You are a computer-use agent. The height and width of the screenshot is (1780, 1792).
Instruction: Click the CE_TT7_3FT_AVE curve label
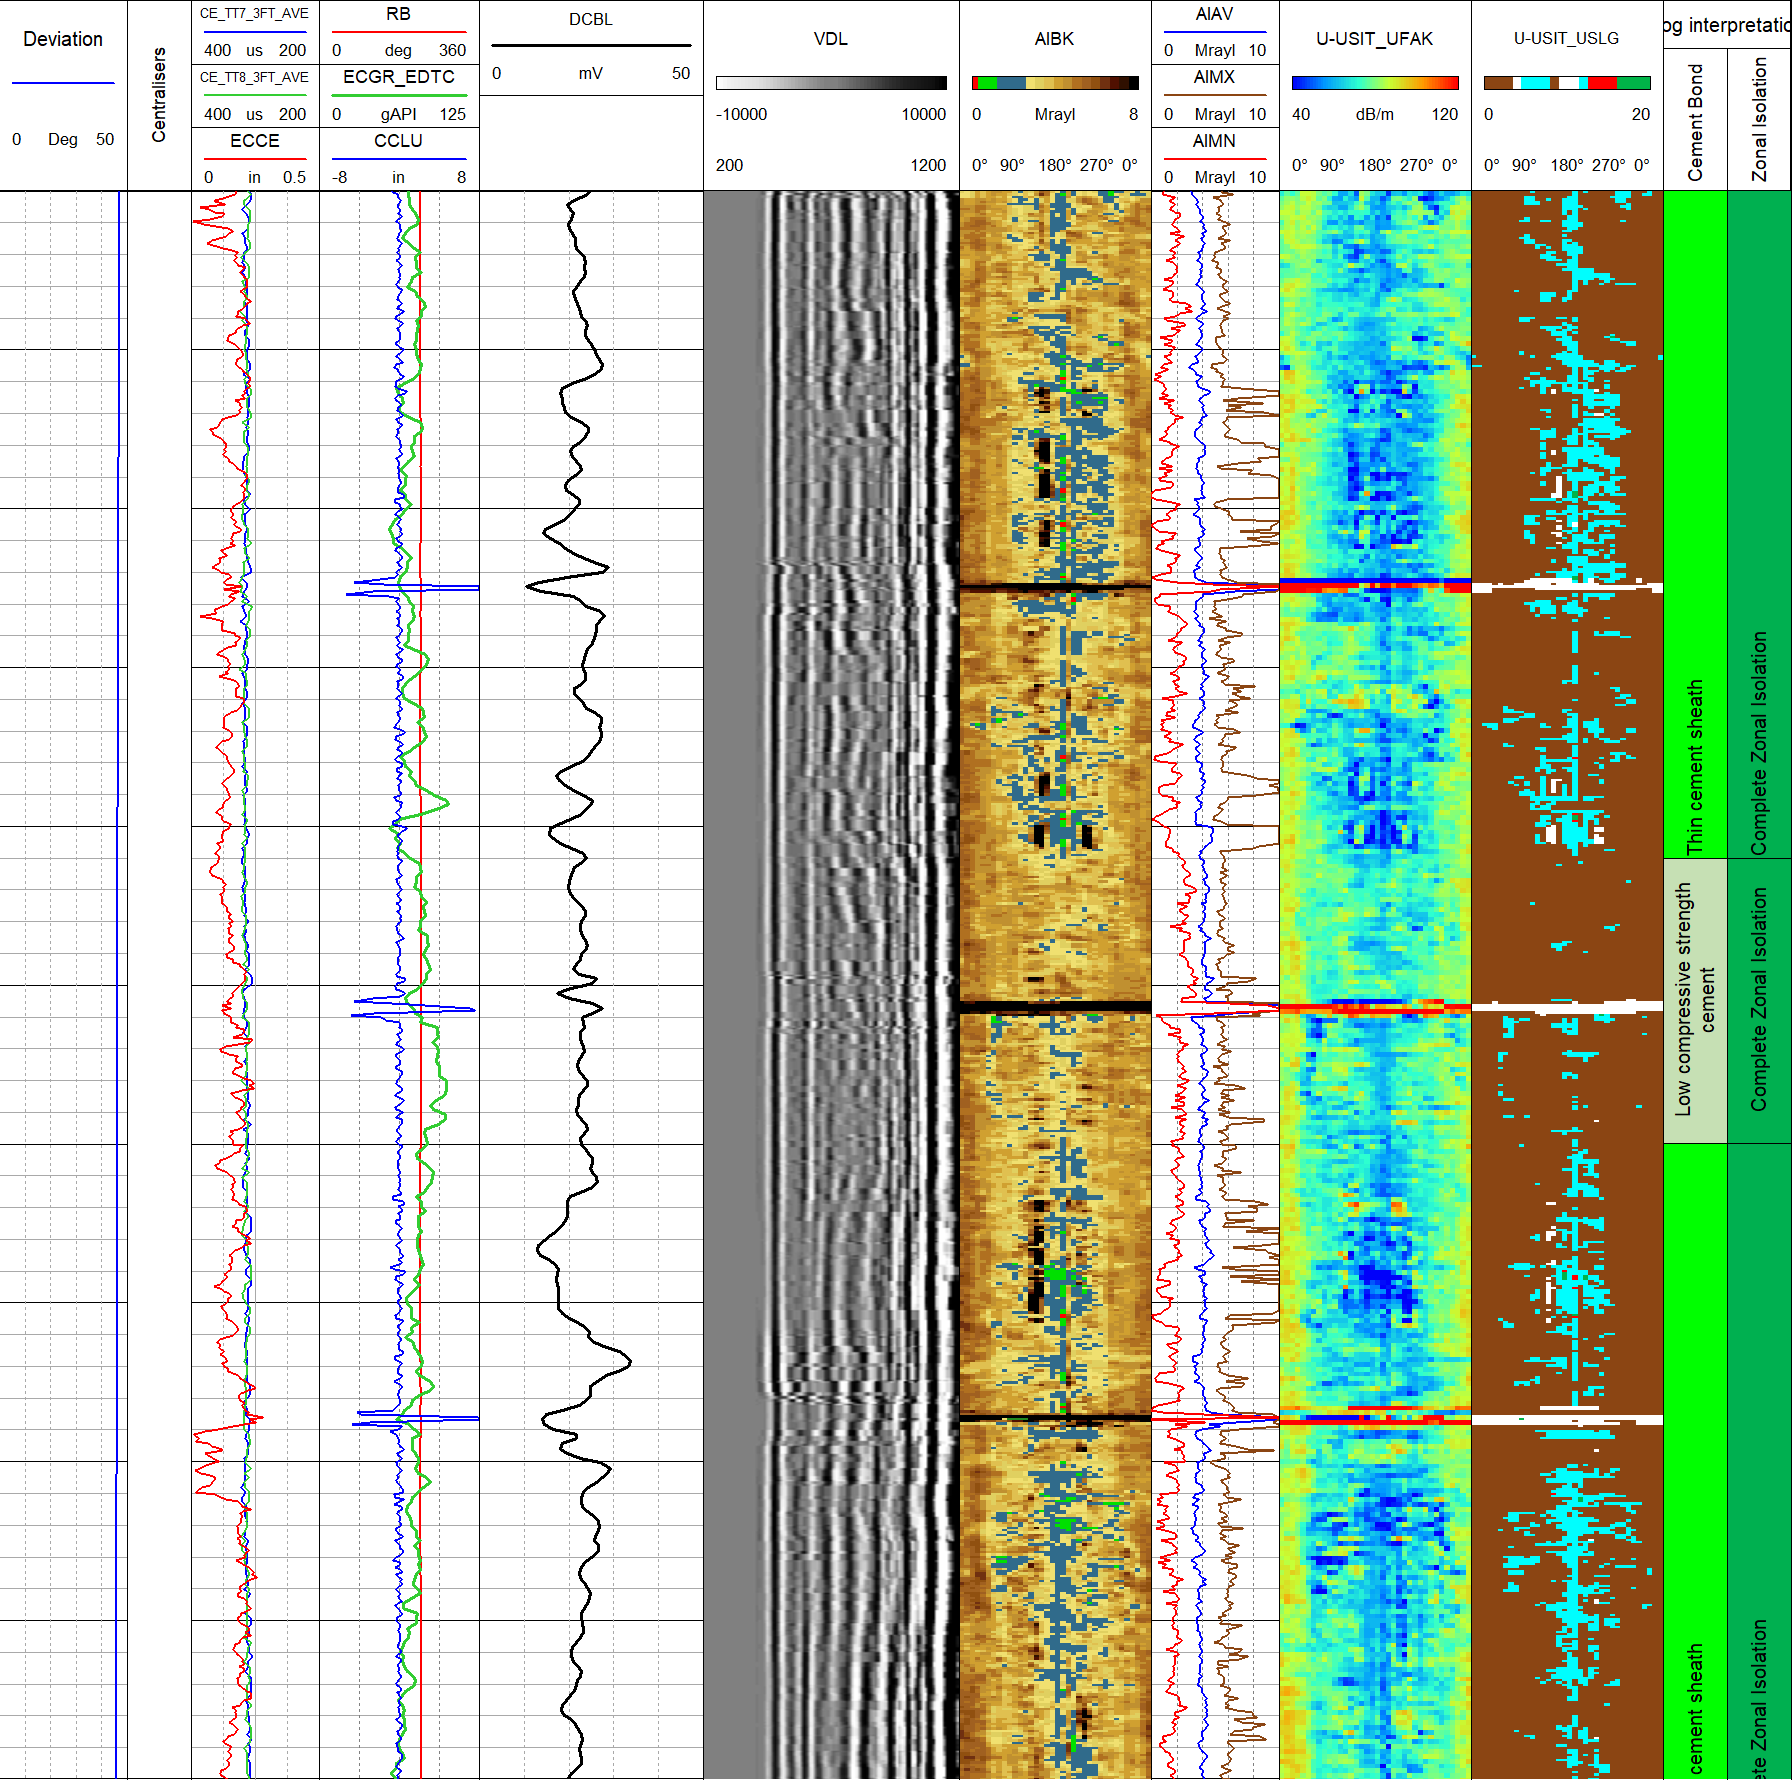coord(254,14)
